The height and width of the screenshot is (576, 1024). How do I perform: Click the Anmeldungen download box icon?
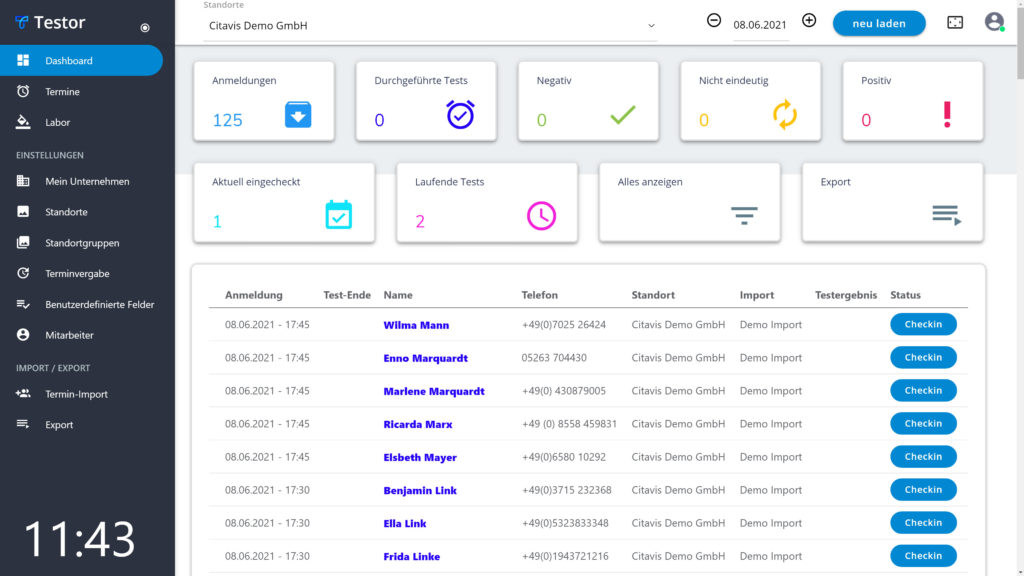point(298,115)
